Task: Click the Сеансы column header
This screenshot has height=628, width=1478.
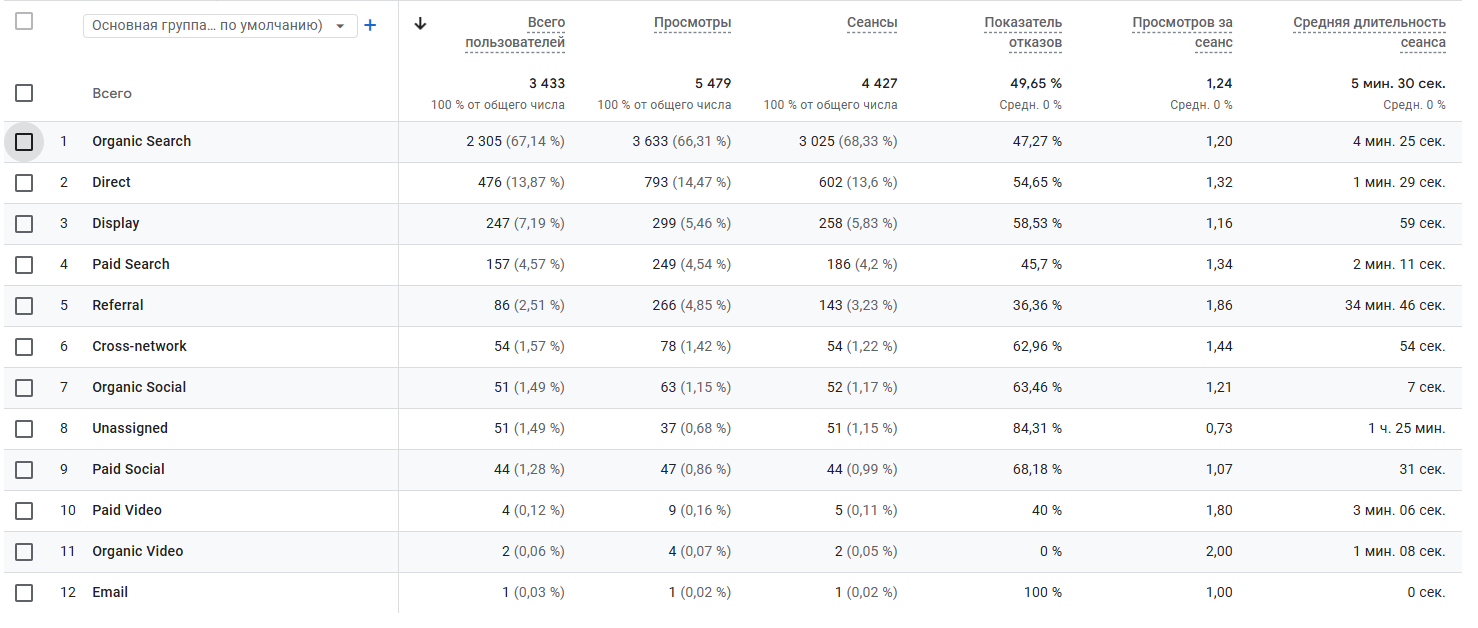Action: click(871, 23)
